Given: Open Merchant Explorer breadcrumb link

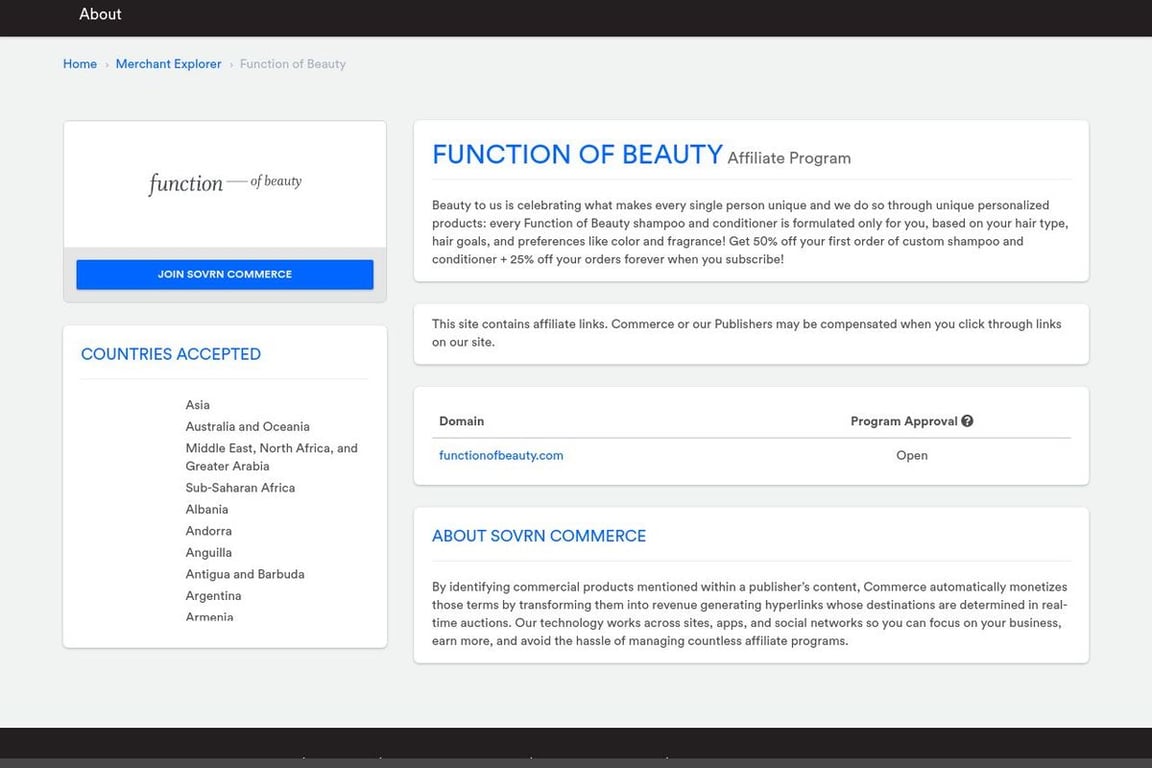Looking at the screenshot, I should tap(168, 64).
